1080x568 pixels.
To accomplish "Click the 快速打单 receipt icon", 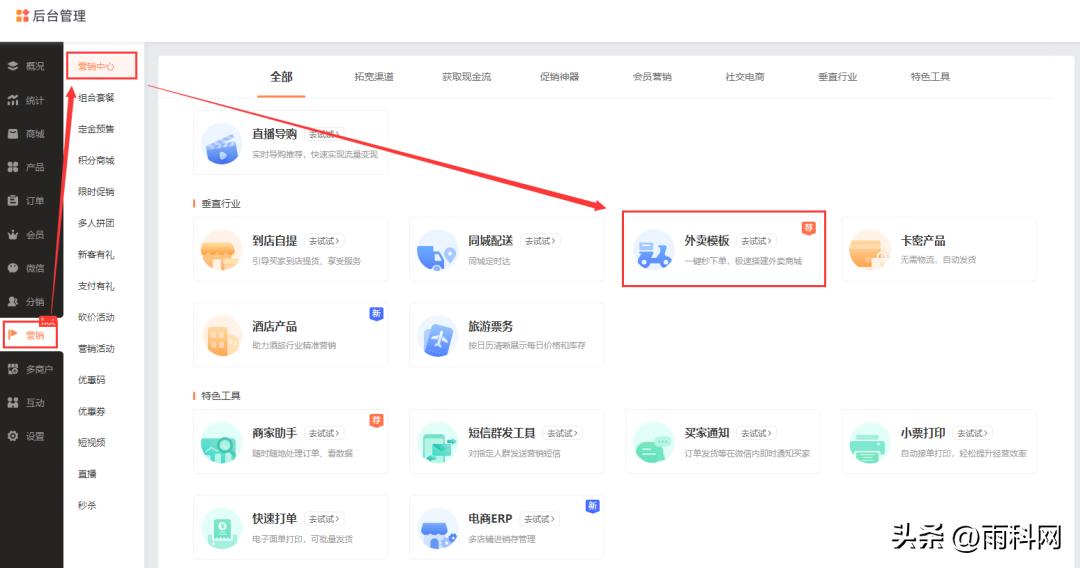I will click(x=221, y=529).
